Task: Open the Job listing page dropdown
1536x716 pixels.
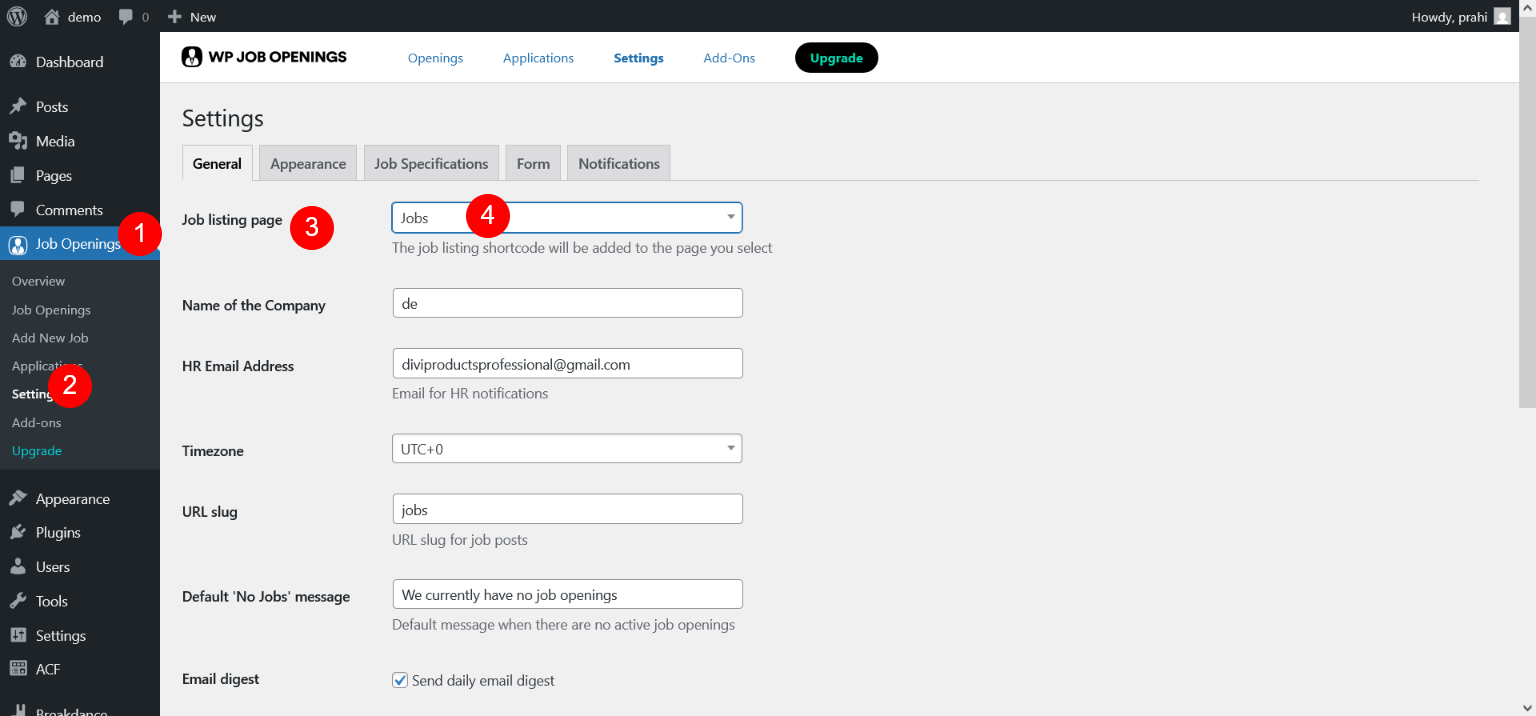Action: point(567,218)
